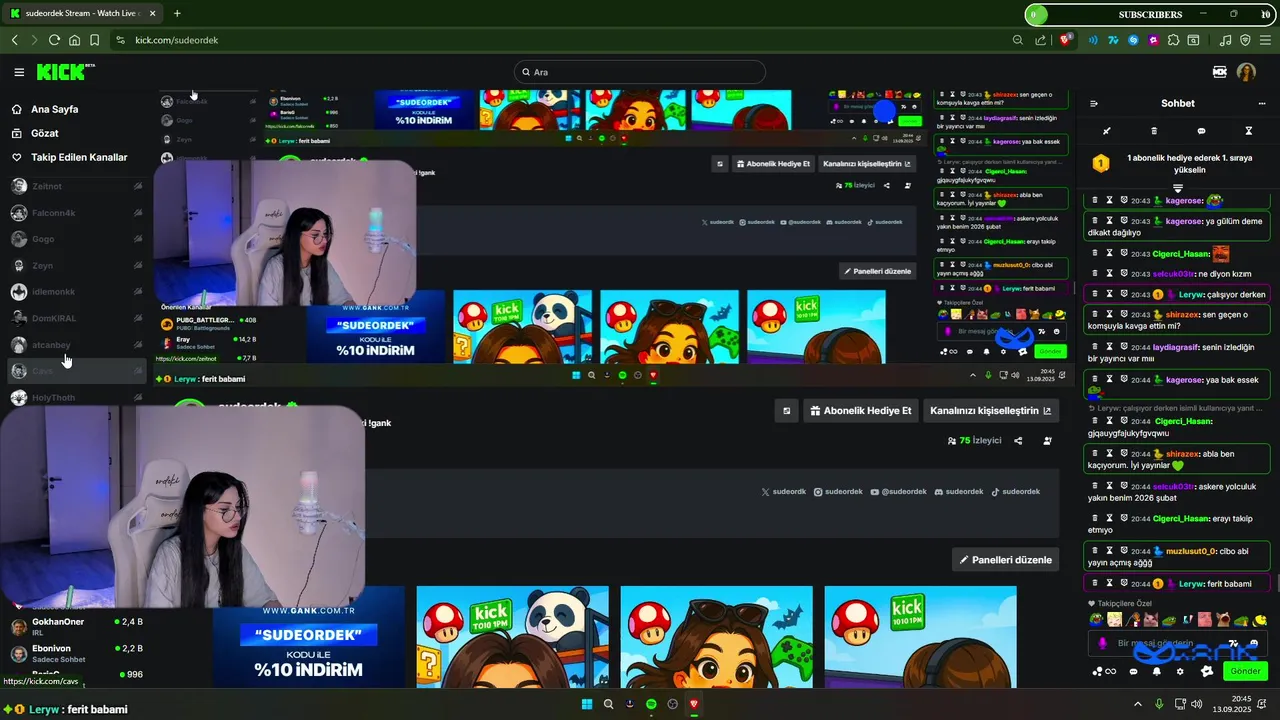This screenshot has width=1280, height=720.
Task: Click the speech bubble icon under Sohbet
Action: coord(1201,131)
